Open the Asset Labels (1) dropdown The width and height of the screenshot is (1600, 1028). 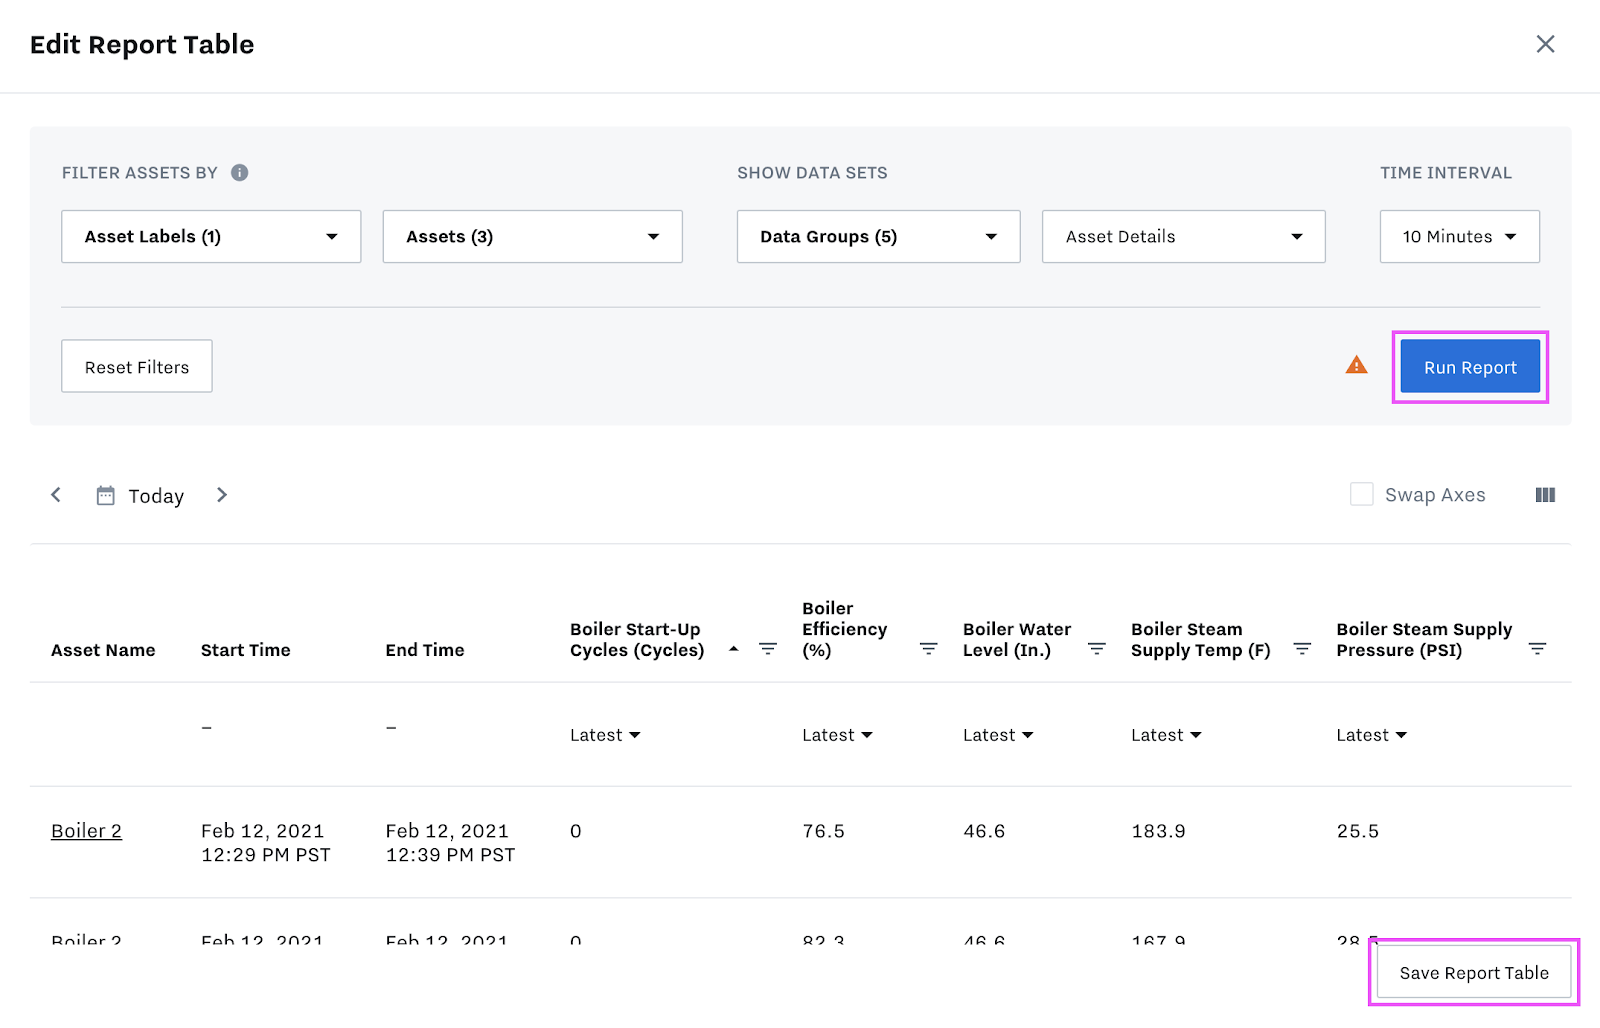tap(211, 237)
